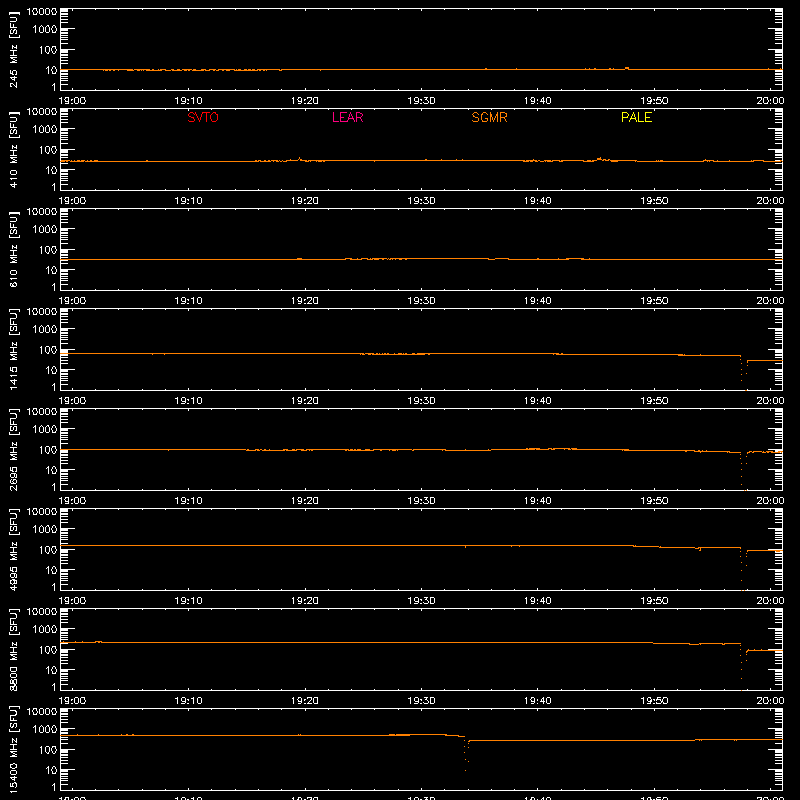
Task: Select the 15400 MHz [SFU] axis label
Action: click(14, 750)
